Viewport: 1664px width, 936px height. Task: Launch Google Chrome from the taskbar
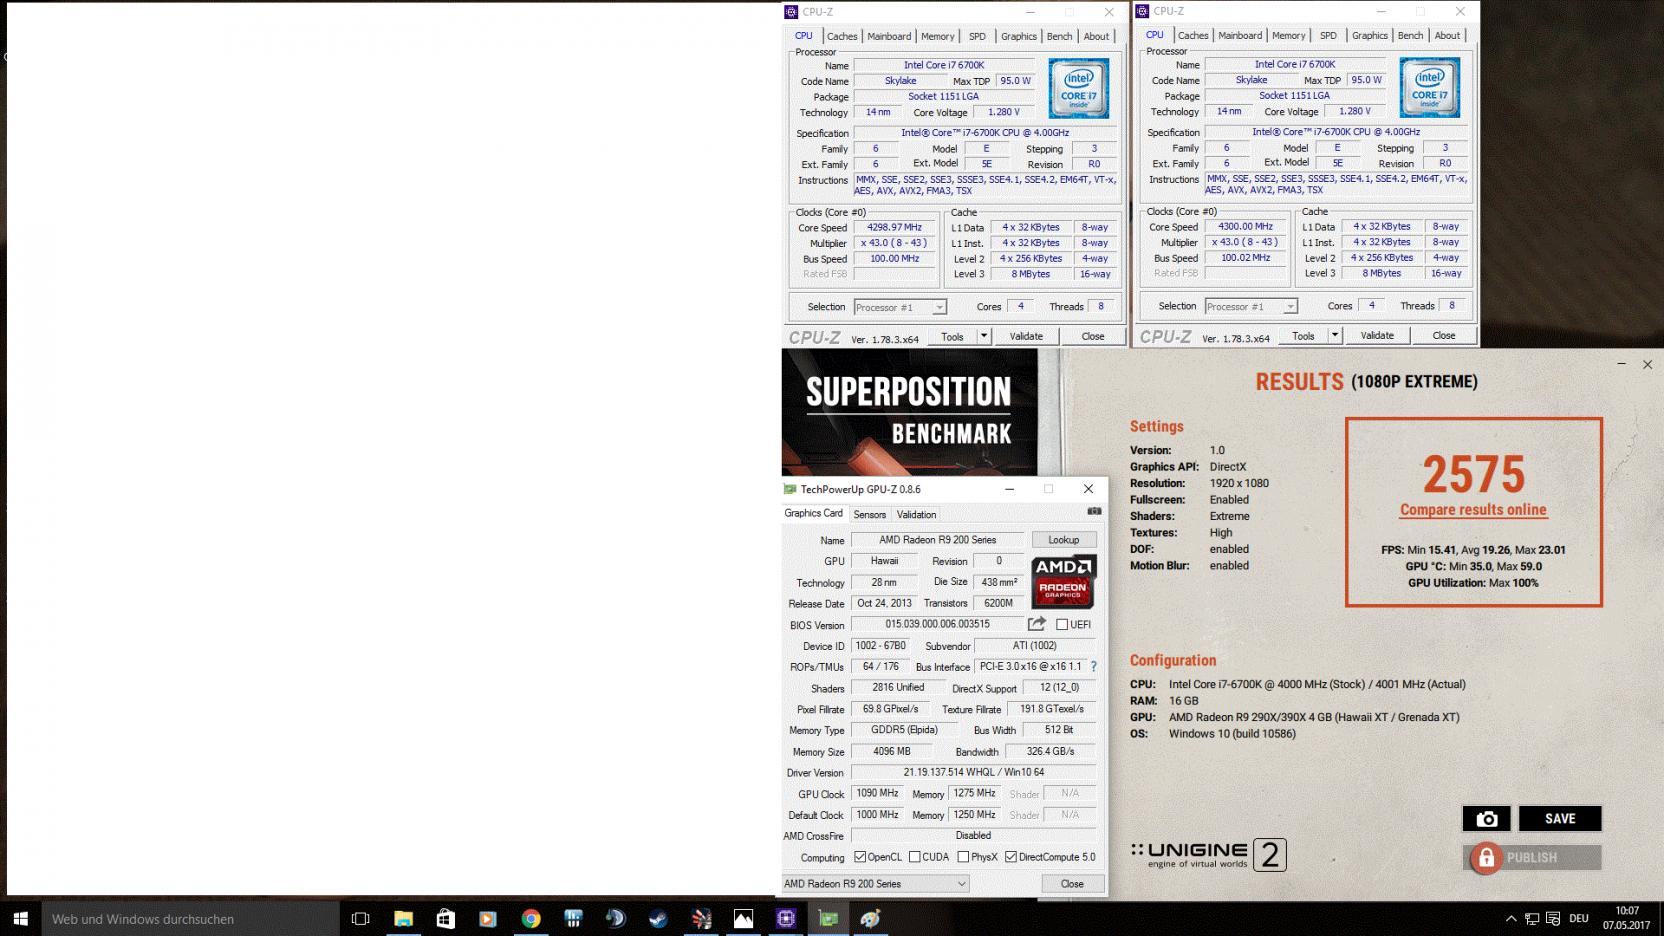(x=531, y=918)
